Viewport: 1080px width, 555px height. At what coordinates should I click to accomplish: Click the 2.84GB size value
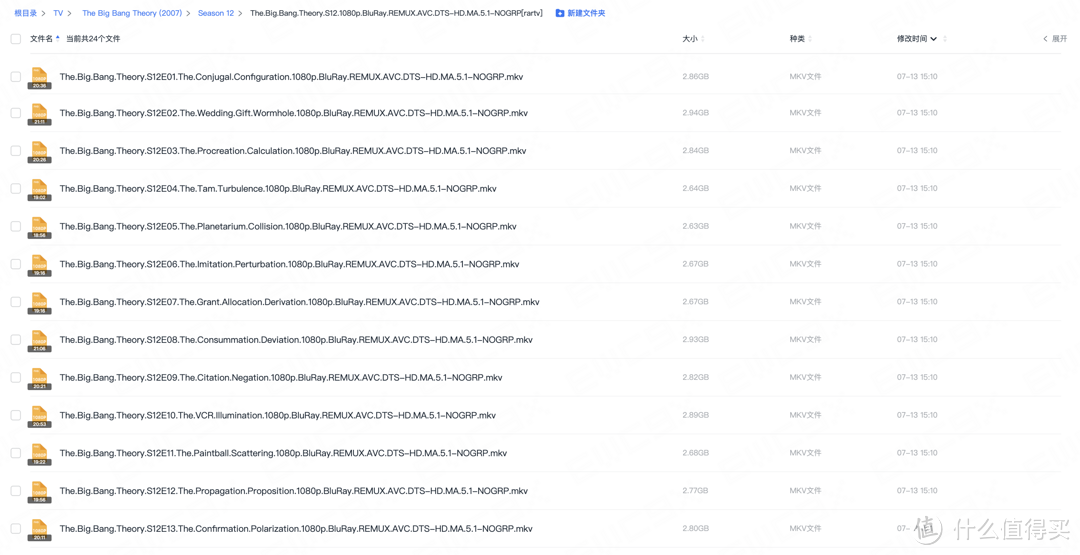click(x=695, y=151)
